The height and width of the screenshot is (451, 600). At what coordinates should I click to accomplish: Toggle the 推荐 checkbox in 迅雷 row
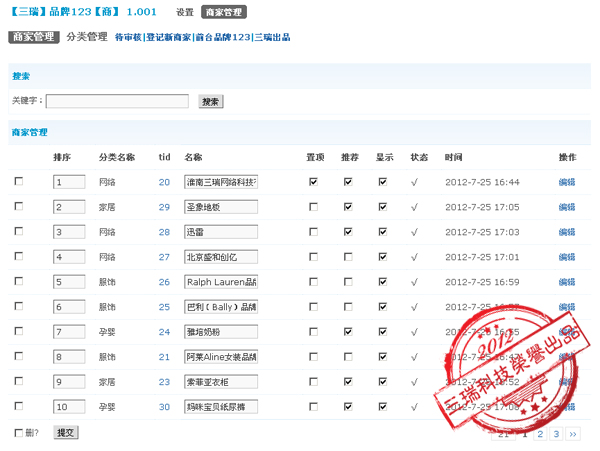coord(348,232)
